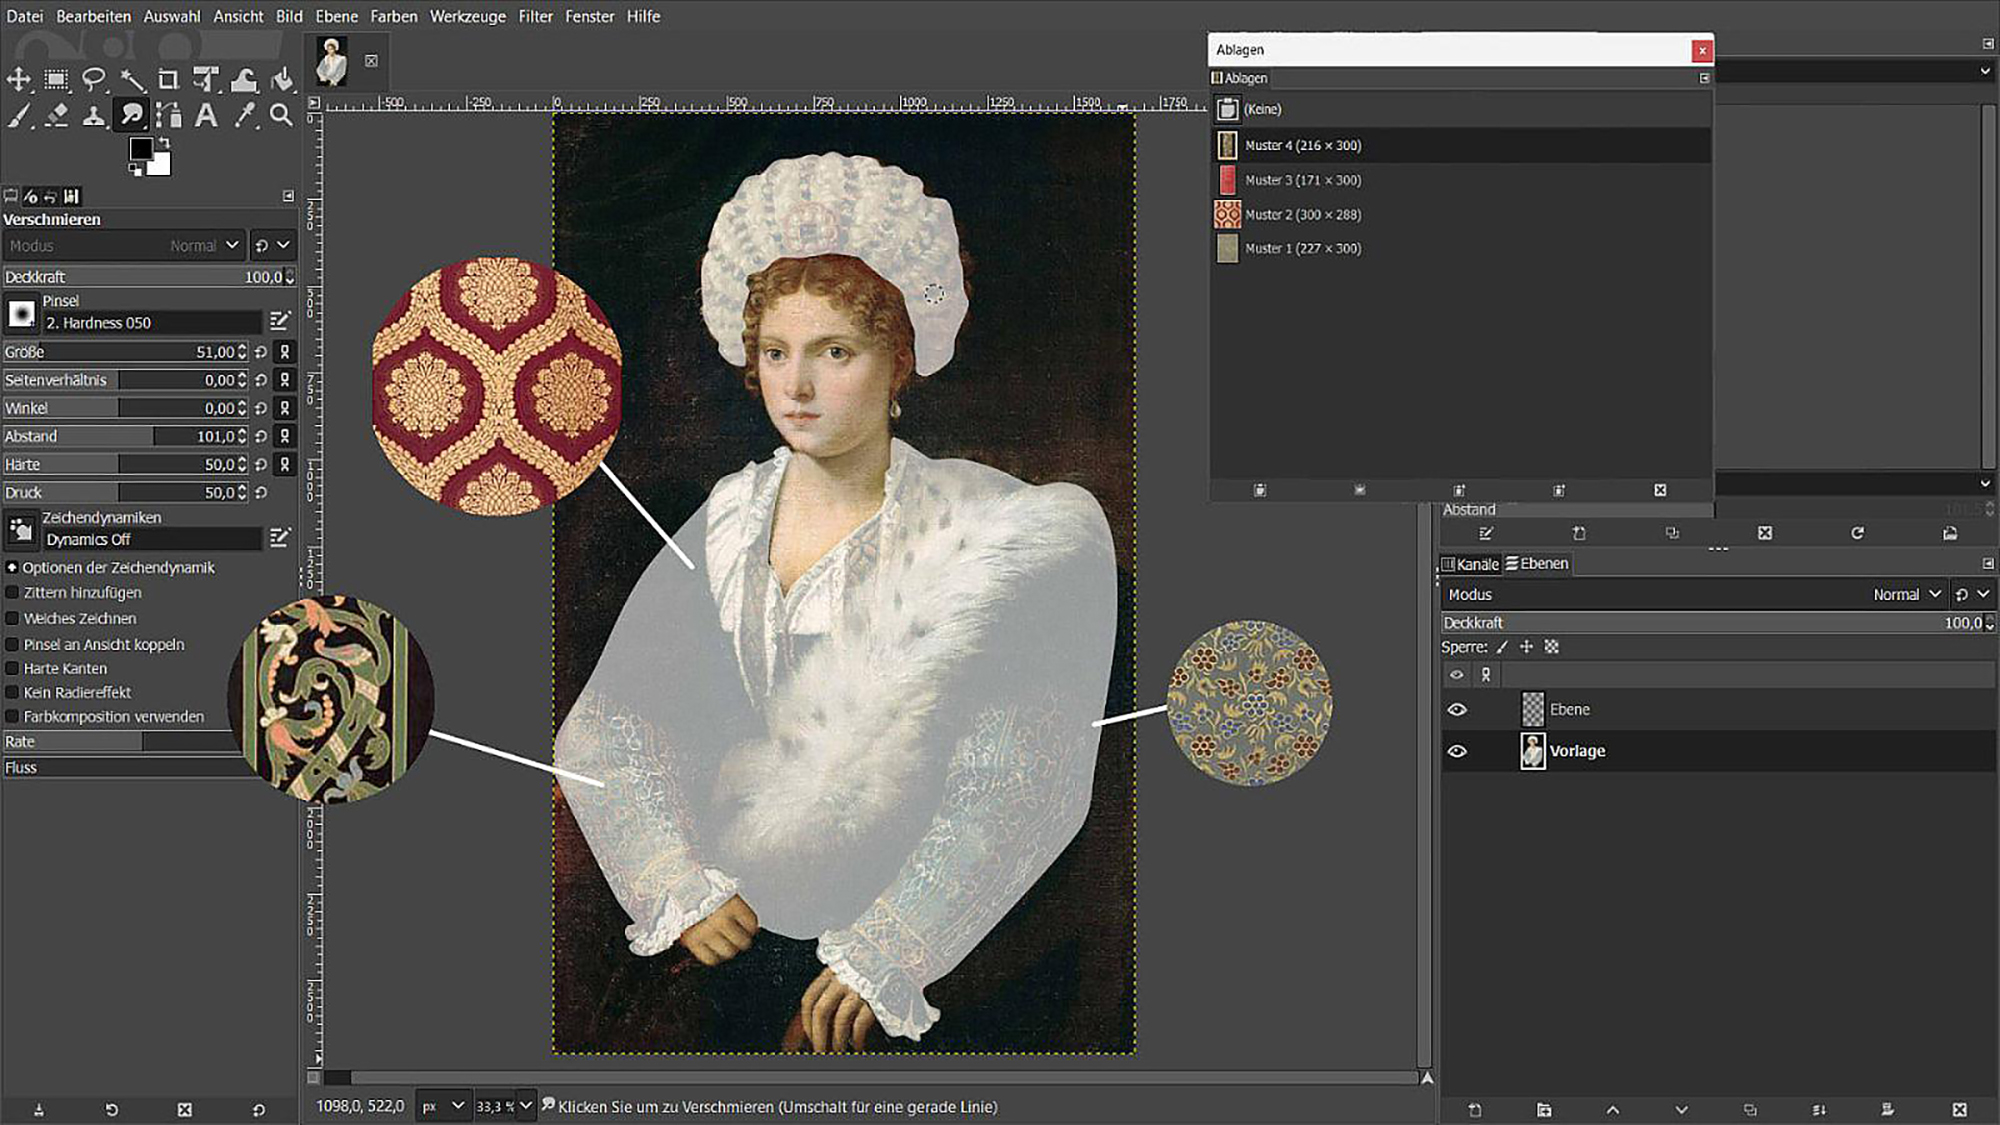
Task: Delete the selected buffer in Ablagen
Action: [x=1660, y=490]
